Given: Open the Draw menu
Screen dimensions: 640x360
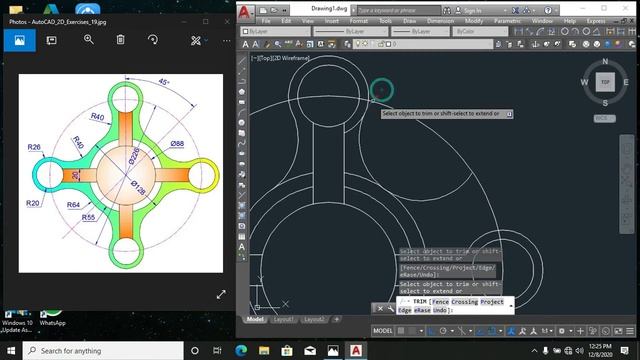Looking at the screenshot, I should pyautogui.click(x=410, y=21).
